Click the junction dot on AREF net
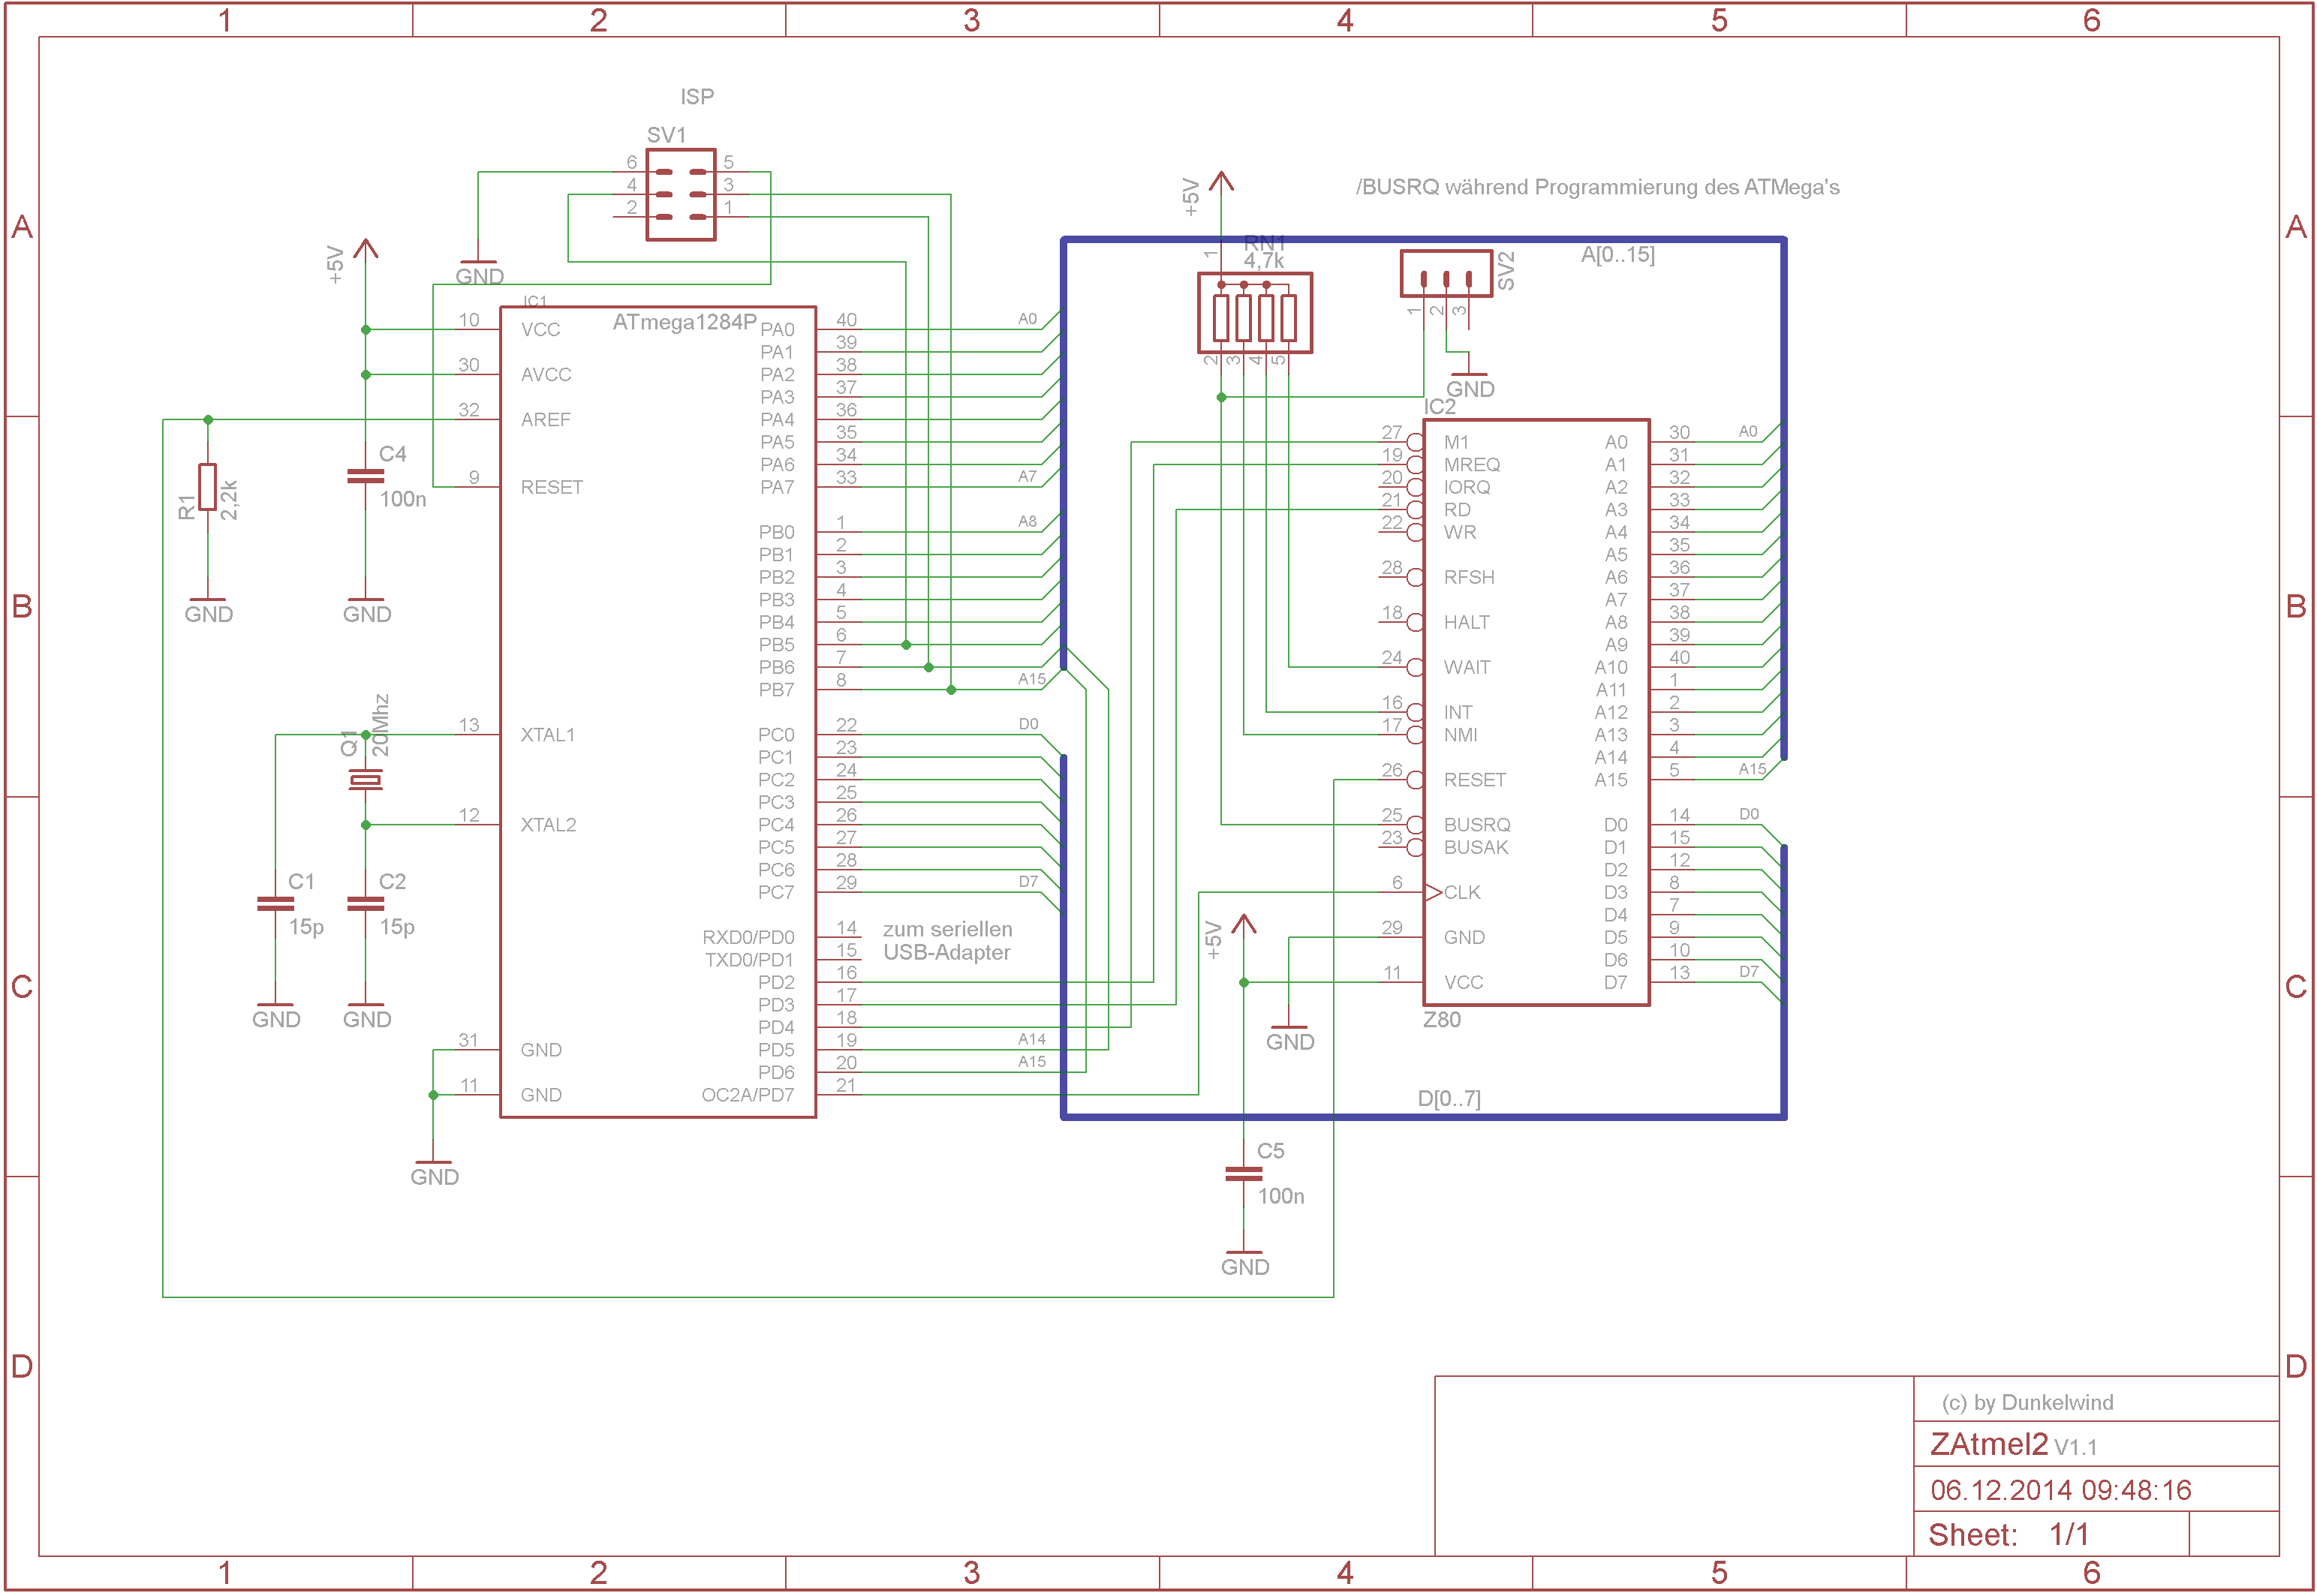 [208, 420]
